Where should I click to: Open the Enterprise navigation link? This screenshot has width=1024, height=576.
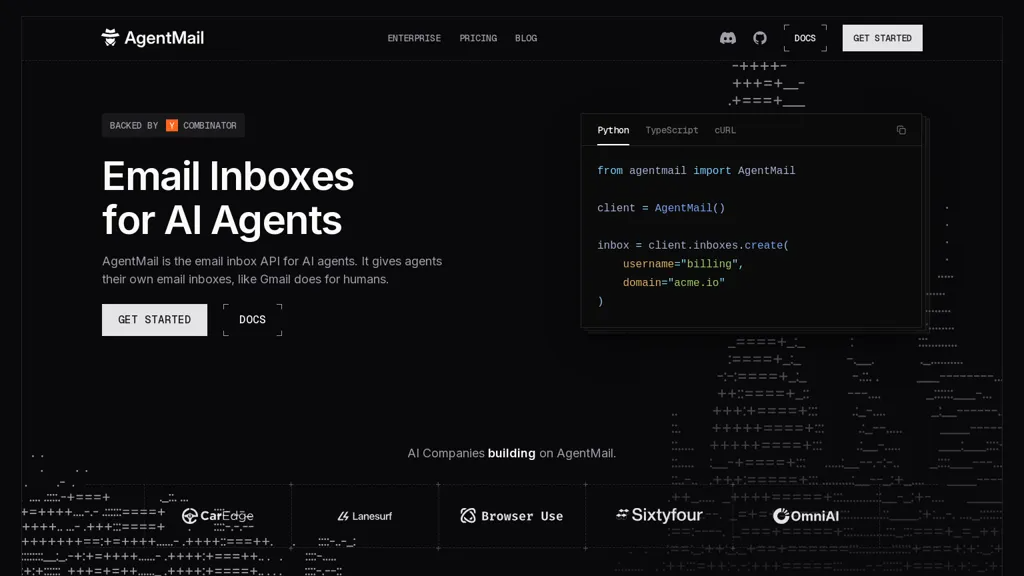click(414, 38)
